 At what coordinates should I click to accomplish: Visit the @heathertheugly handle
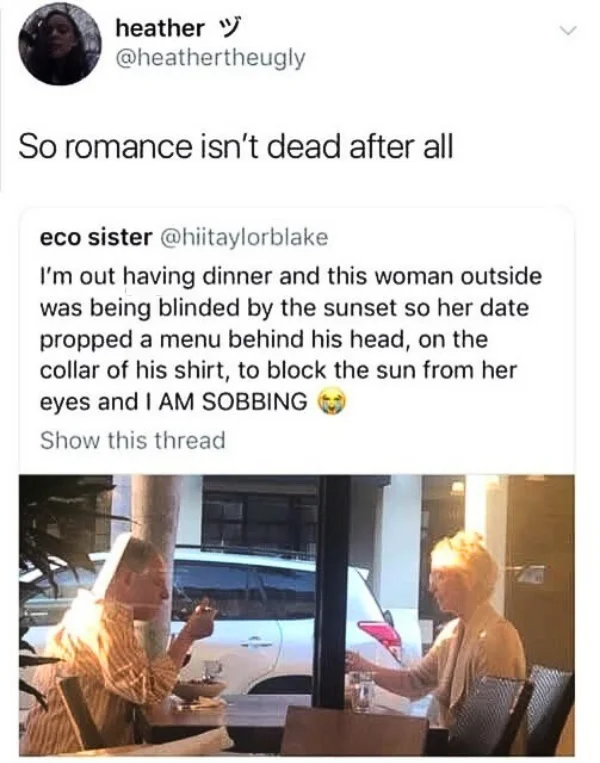point(210,58)
